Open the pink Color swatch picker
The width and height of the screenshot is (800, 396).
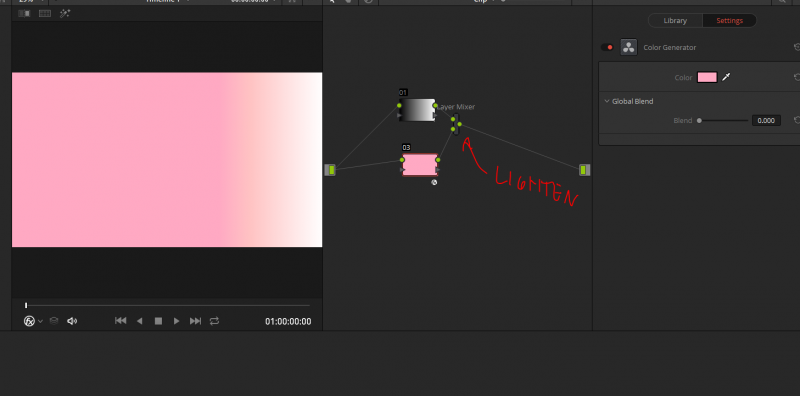[707, 78]
